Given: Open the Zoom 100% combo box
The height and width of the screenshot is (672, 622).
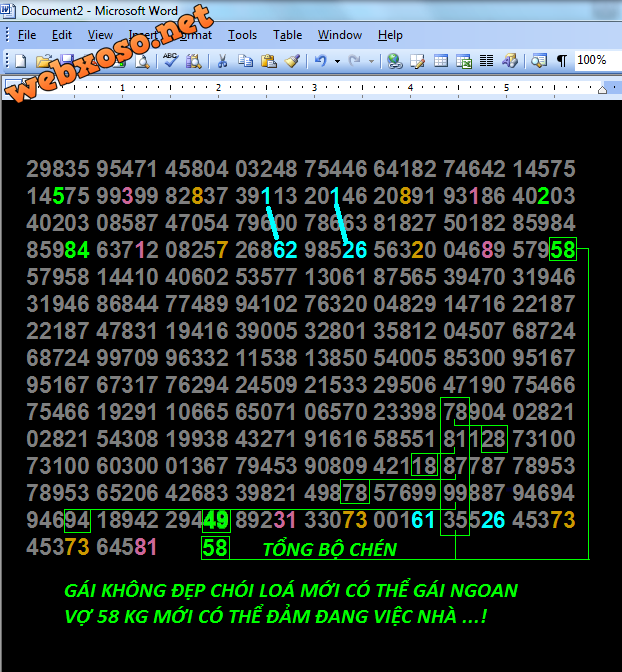Looking at the screenshot, I should pyautogui.click(x=592, y=61).
